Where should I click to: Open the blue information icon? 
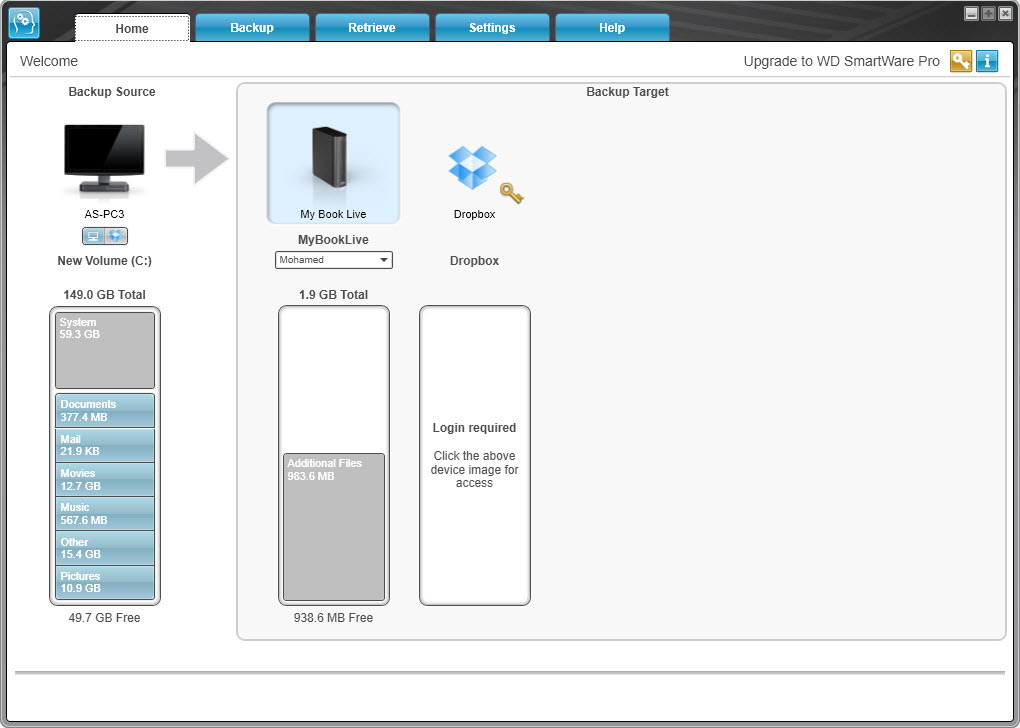987,61
